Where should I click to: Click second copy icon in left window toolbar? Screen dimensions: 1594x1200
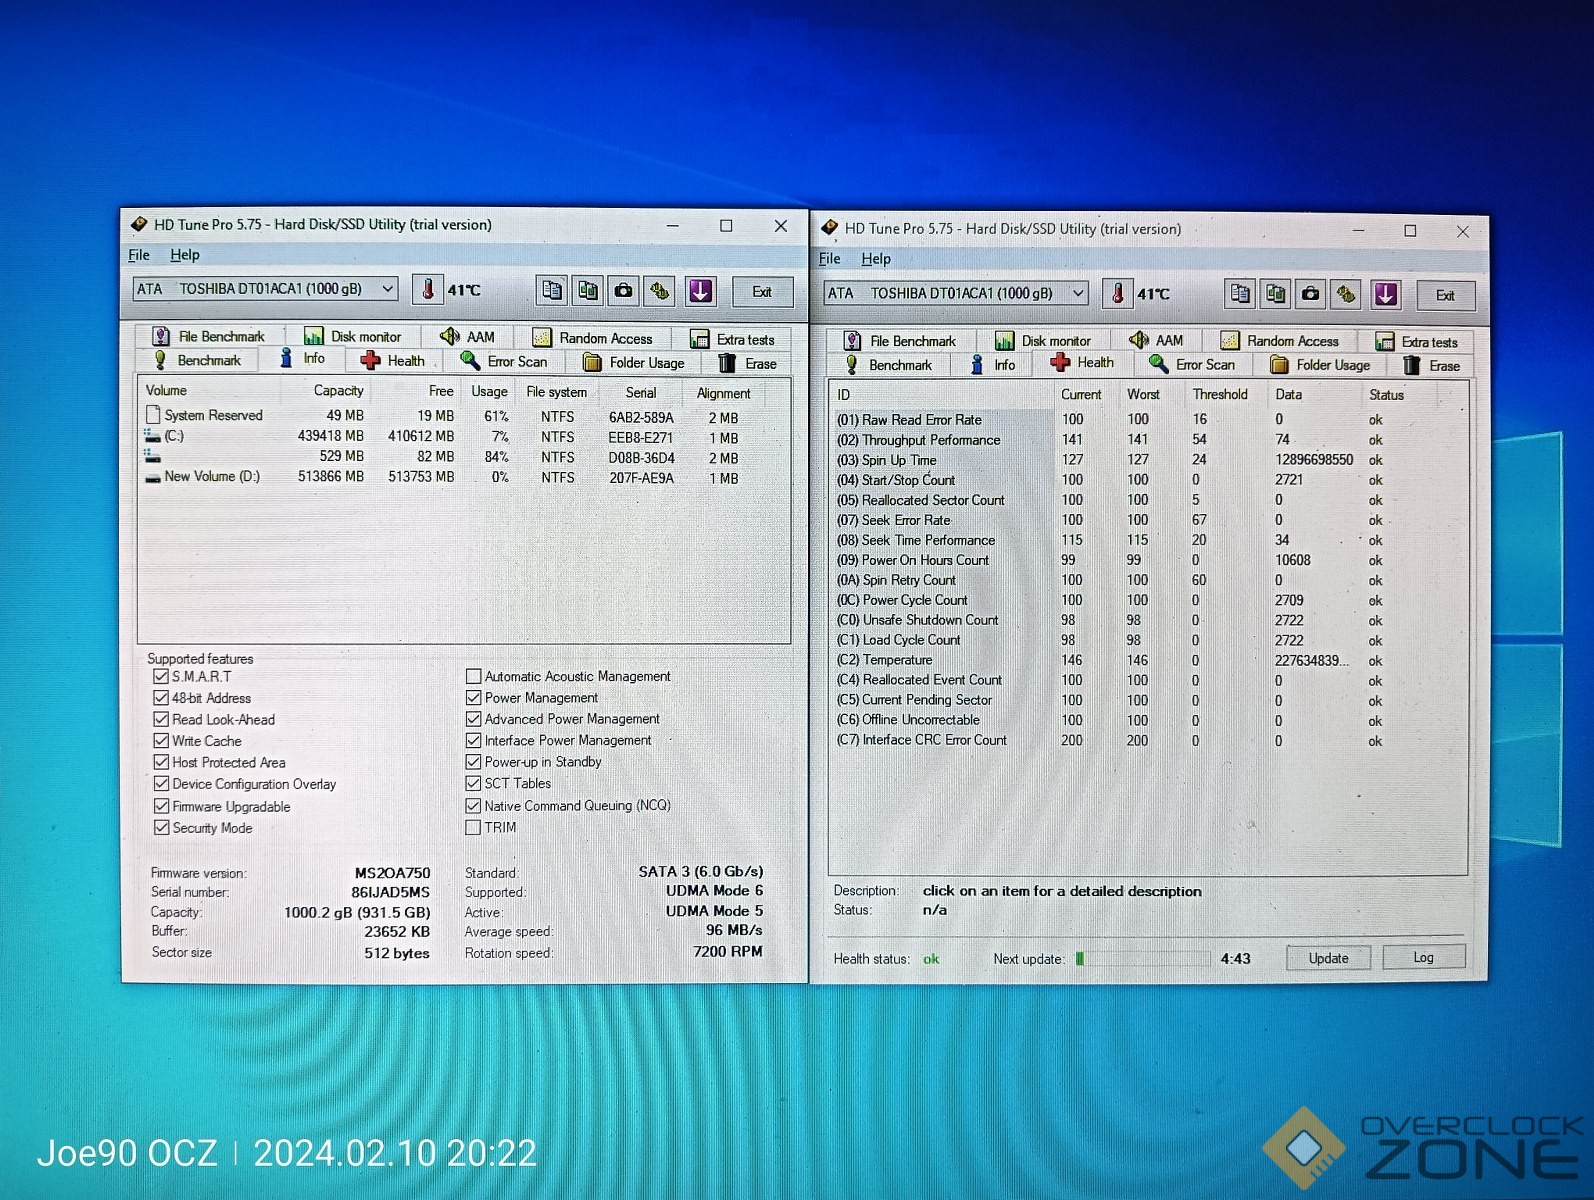pyautogui.click(x=588, y=290)
